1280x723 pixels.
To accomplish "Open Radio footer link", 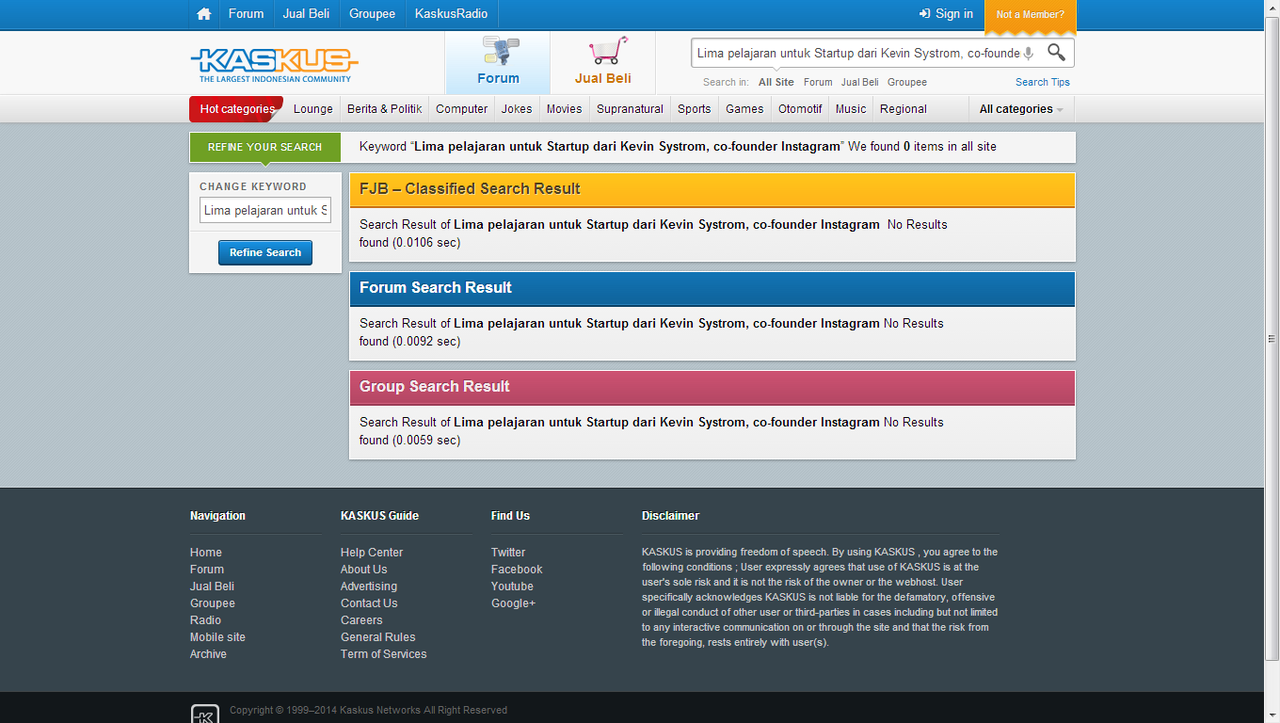I will 206,620.
